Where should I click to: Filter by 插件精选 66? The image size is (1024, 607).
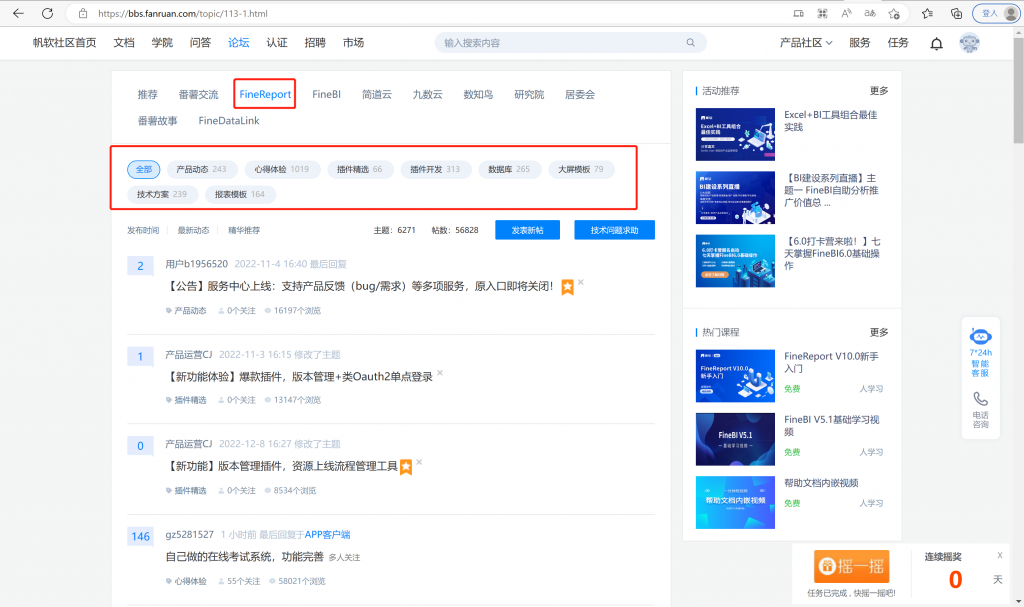pyautogui.click(x=360, y=169)
